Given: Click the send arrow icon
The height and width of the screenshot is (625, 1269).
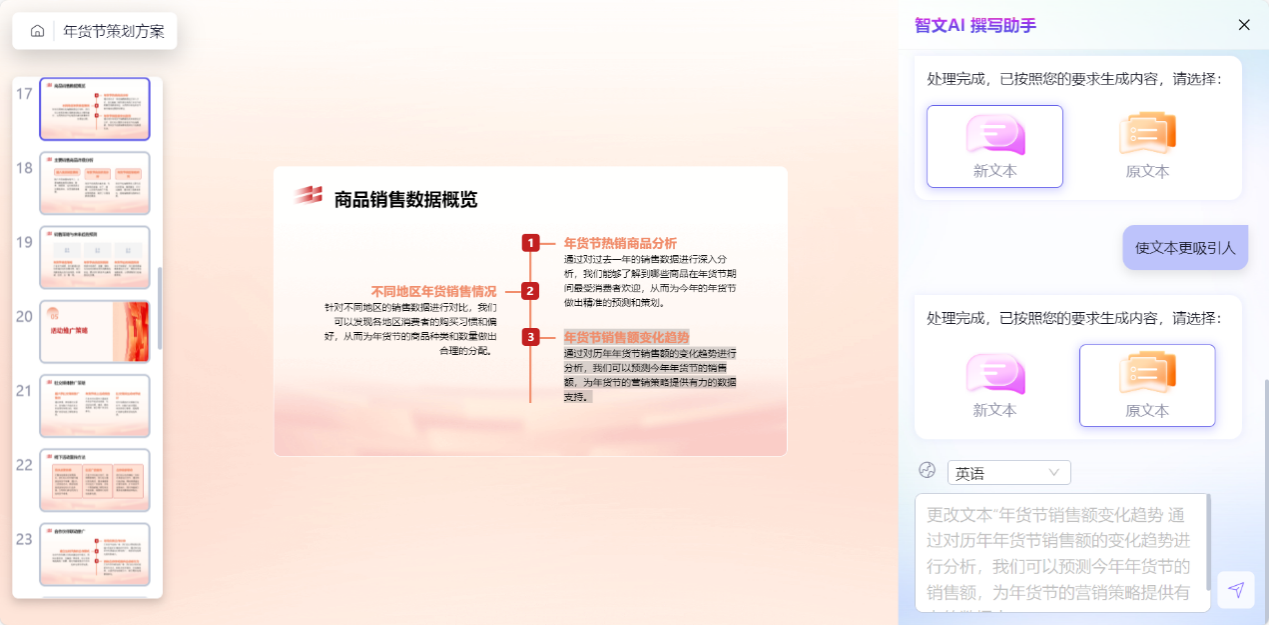Looking at the screenshot, I should [1236, 590].
